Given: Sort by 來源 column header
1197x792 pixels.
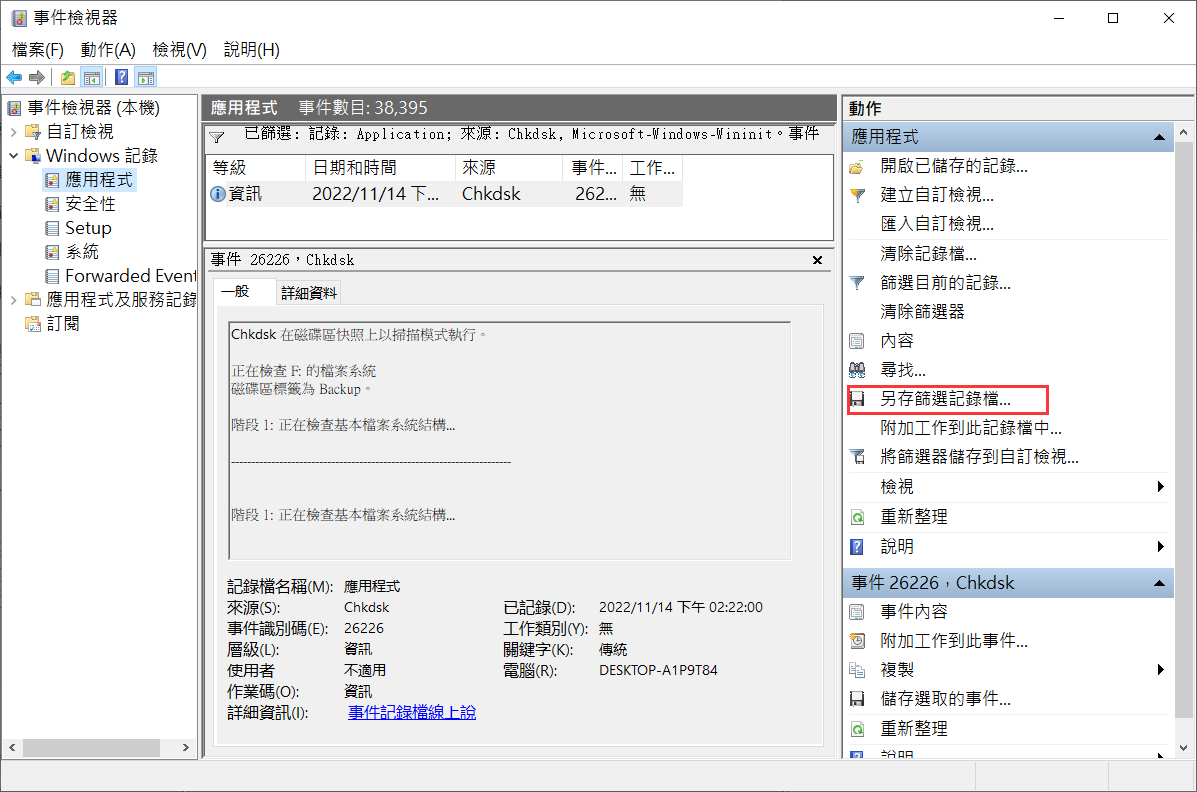Looking at the screenshot, I should (x=509, y=168).
